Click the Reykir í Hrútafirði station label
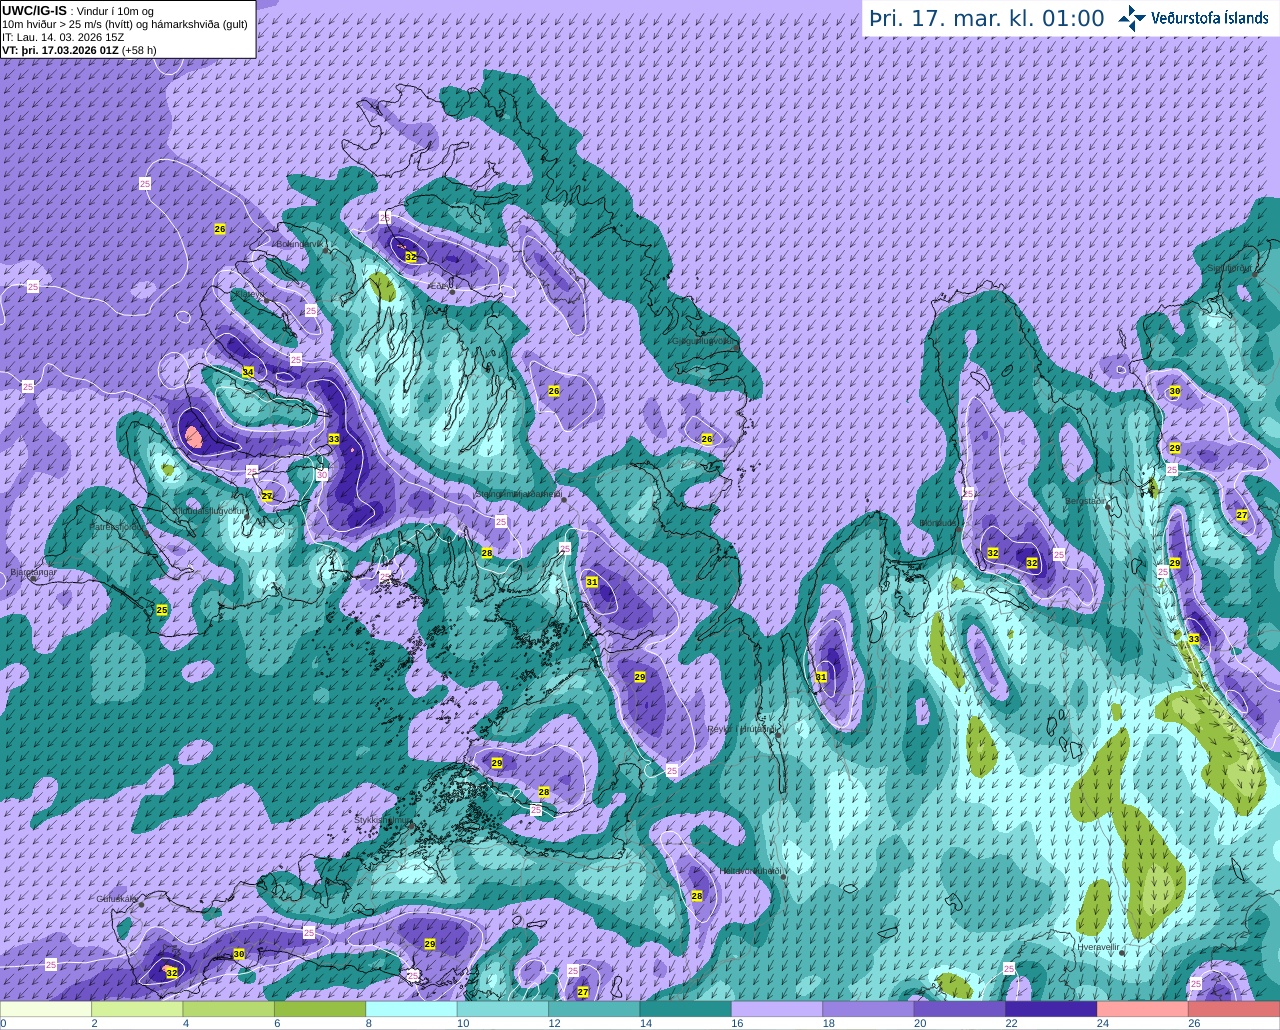 [x=741, y=729]
